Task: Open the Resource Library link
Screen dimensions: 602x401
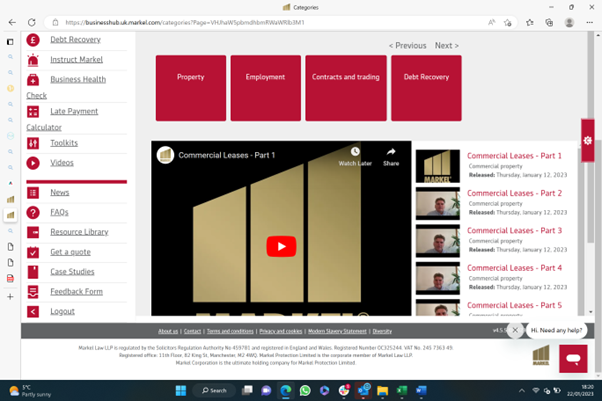Action: click(x=79, y=232)
